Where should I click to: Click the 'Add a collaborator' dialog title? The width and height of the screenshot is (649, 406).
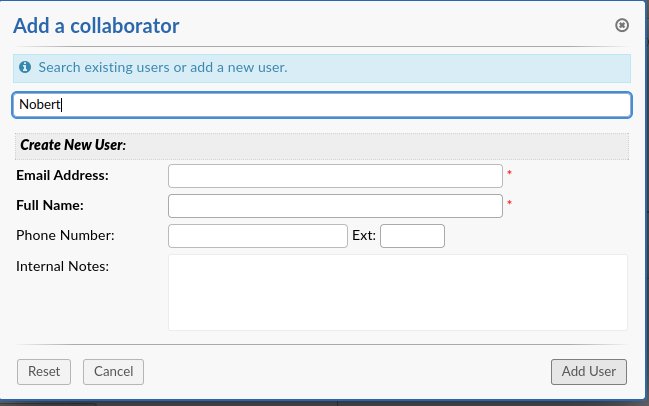96,26
